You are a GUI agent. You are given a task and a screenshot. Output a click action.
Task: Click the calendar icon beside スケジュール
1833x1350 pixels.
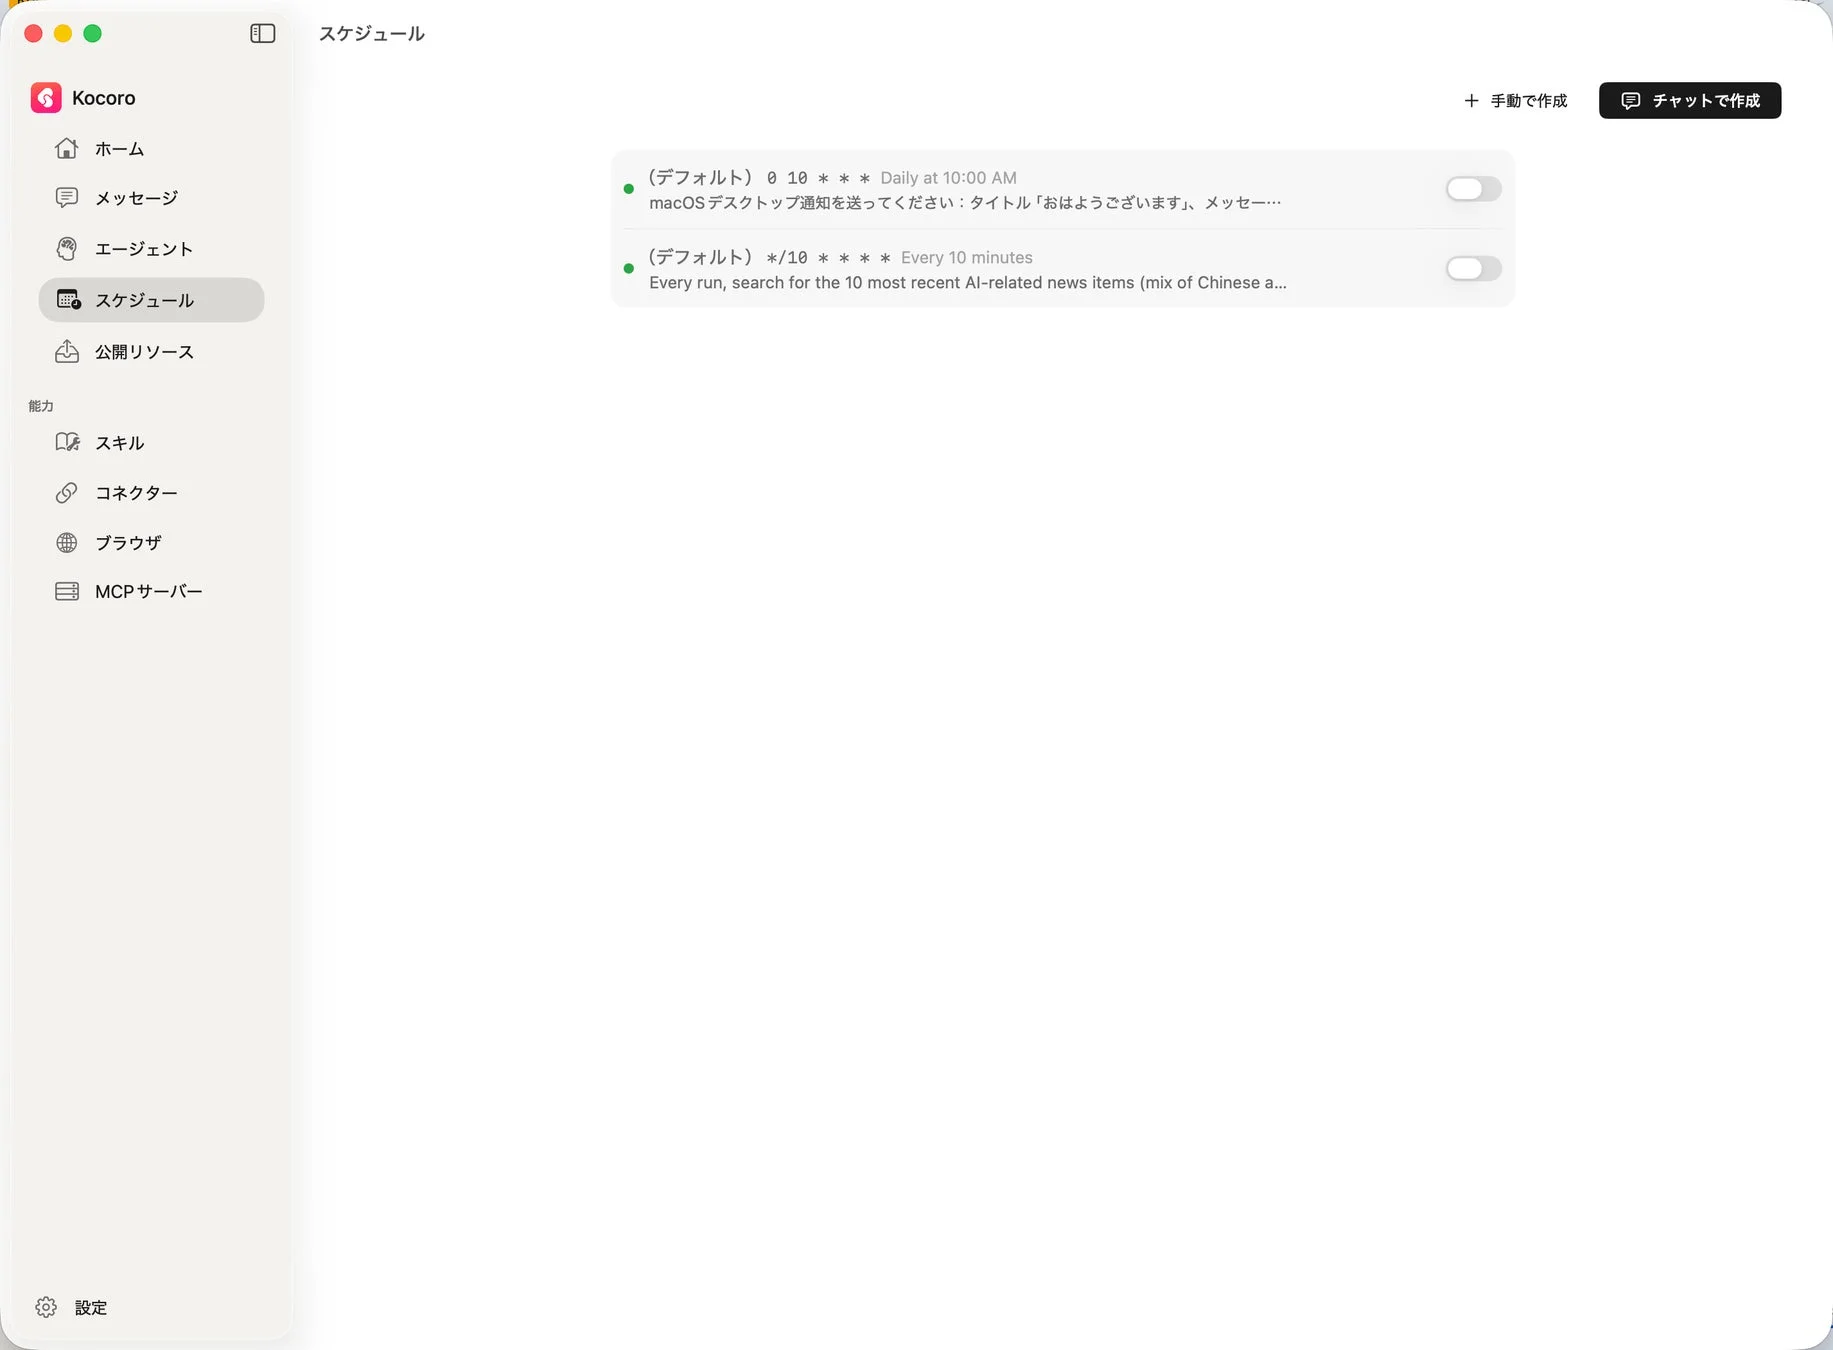coord(68,299)
